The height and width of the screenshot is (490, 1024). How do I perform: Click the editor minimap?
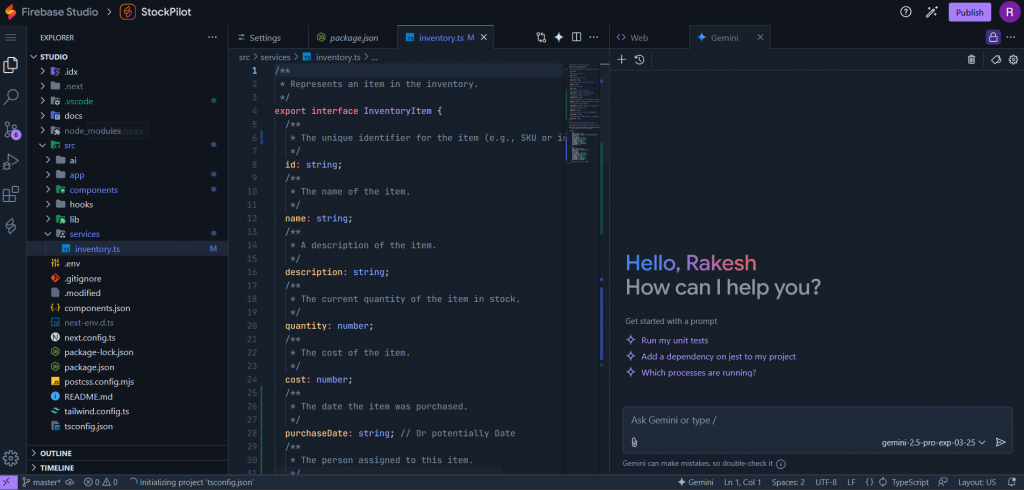[x=583, y=111]
